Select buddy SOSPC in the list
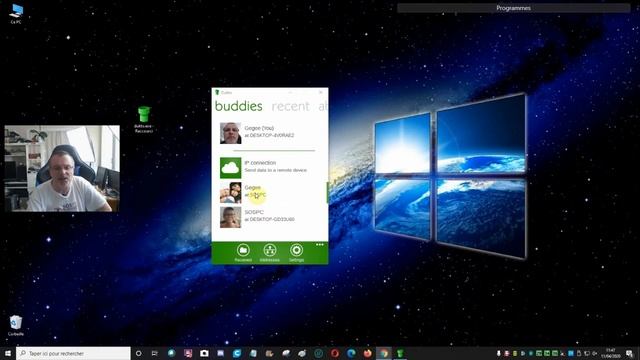This screenshot has height=360, width=640. tap(269, 217)
